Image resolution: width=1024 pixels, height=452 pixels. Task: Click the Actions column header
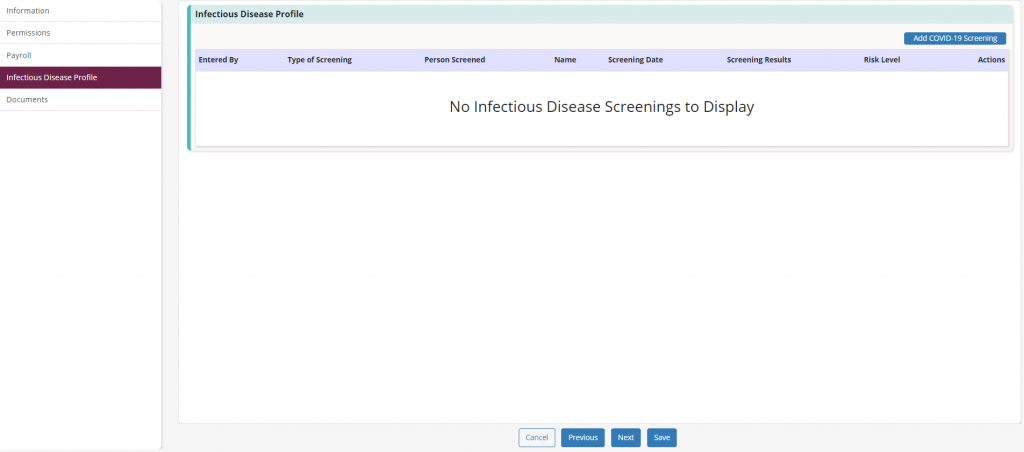[991, 60]
